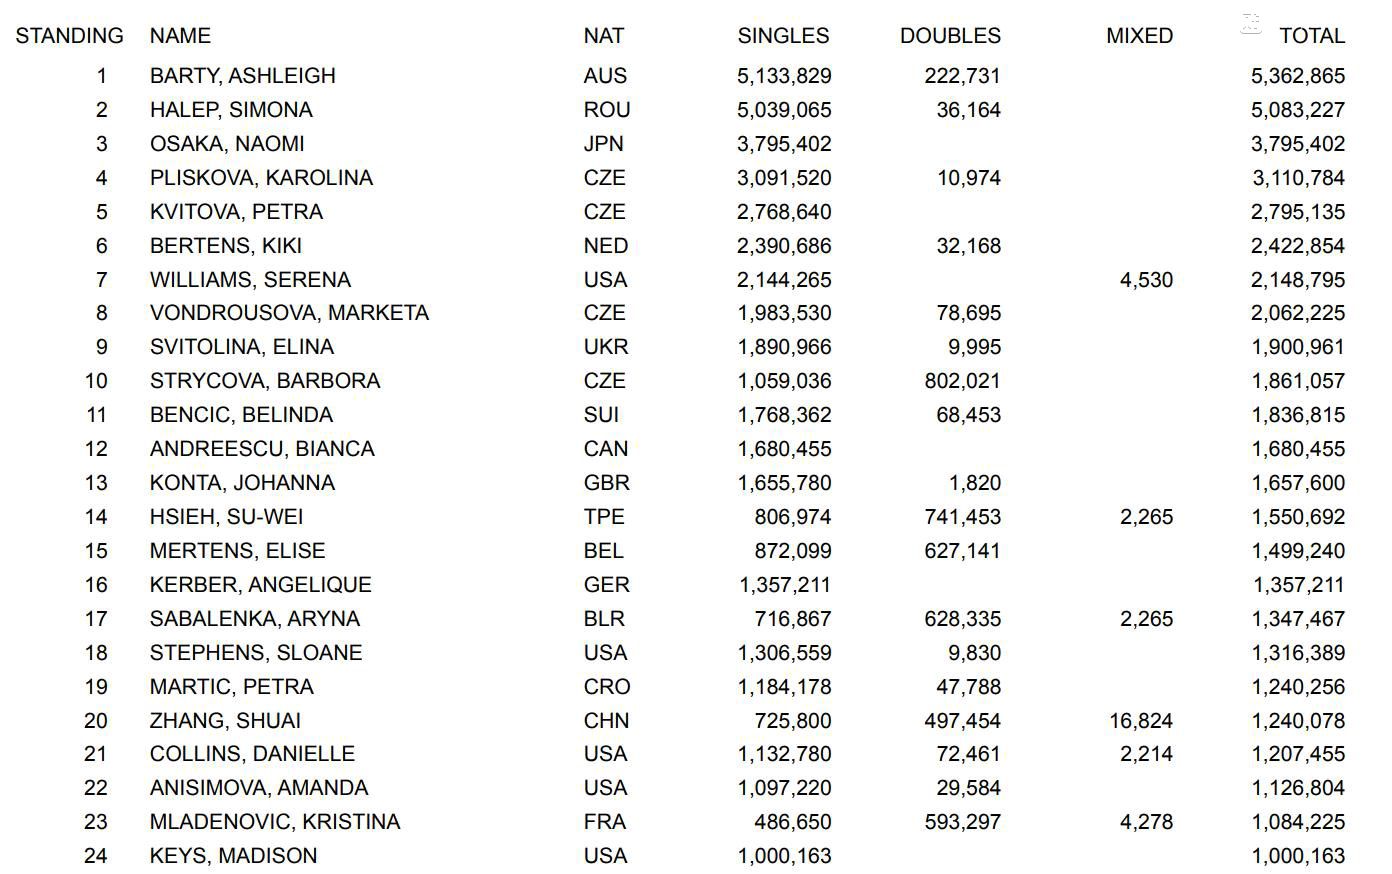Screen dimensions: 1392x874
Task: Select the DOUBLES column header
Action: click(950, 36)
